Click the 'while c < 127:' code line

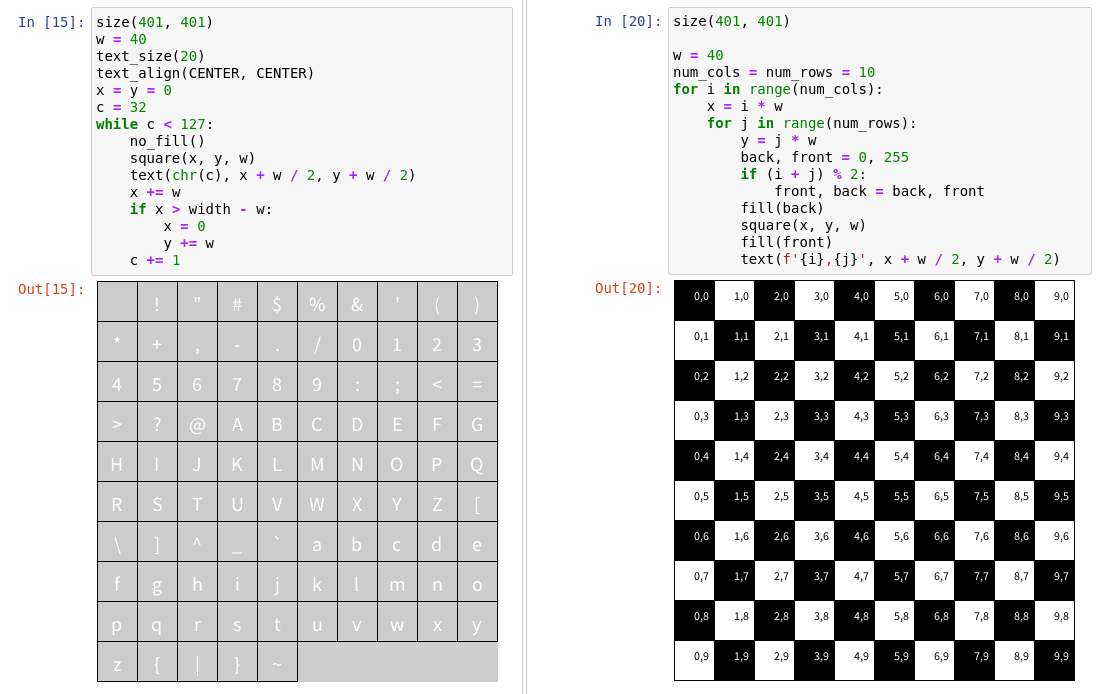coord(155,124)
